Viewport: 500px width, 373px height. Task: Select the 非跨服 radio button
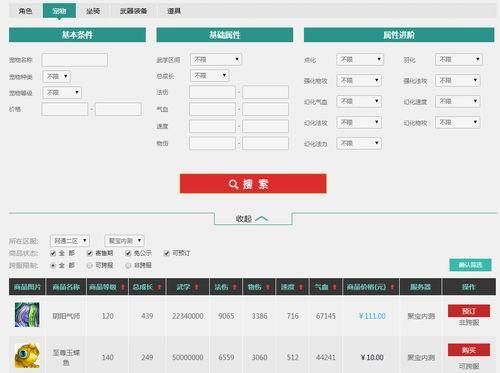pos(128,266)
